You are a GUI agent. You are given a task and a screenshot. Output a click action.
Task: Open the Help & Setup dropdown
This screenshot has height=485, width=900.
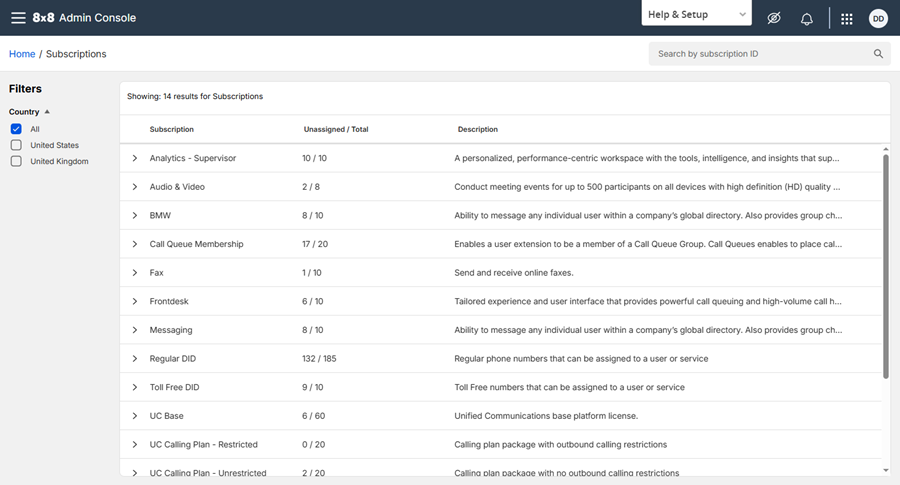(696, 14)
